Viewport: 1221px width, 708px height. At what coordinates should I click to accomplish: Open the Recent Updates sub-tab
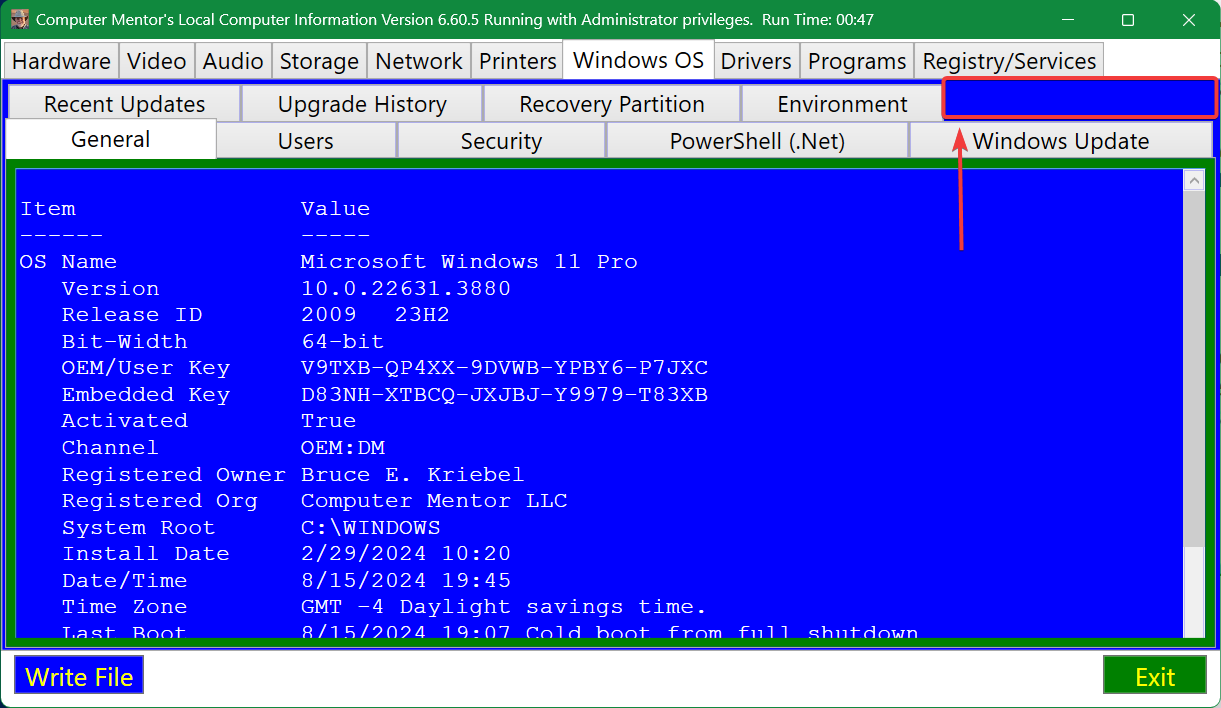point(124,104)
